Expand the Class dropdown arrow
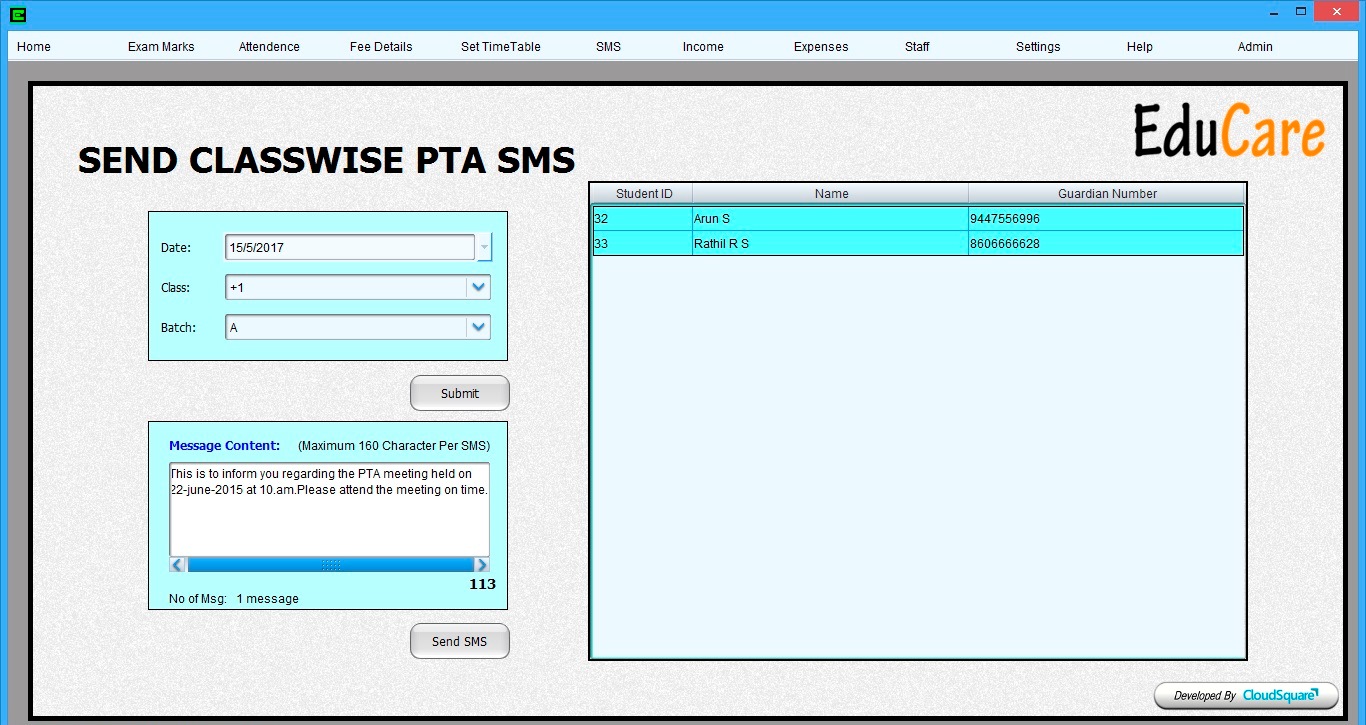 click(478, 288)
